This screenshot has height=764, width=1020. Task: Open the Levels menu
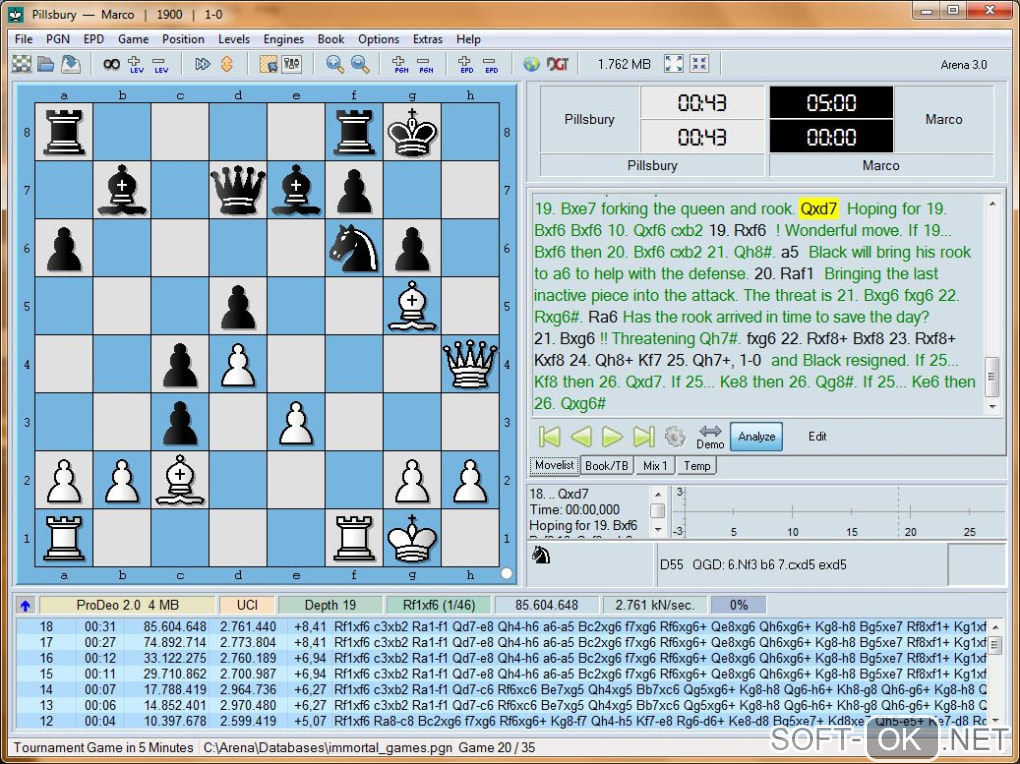click(234, 39)
